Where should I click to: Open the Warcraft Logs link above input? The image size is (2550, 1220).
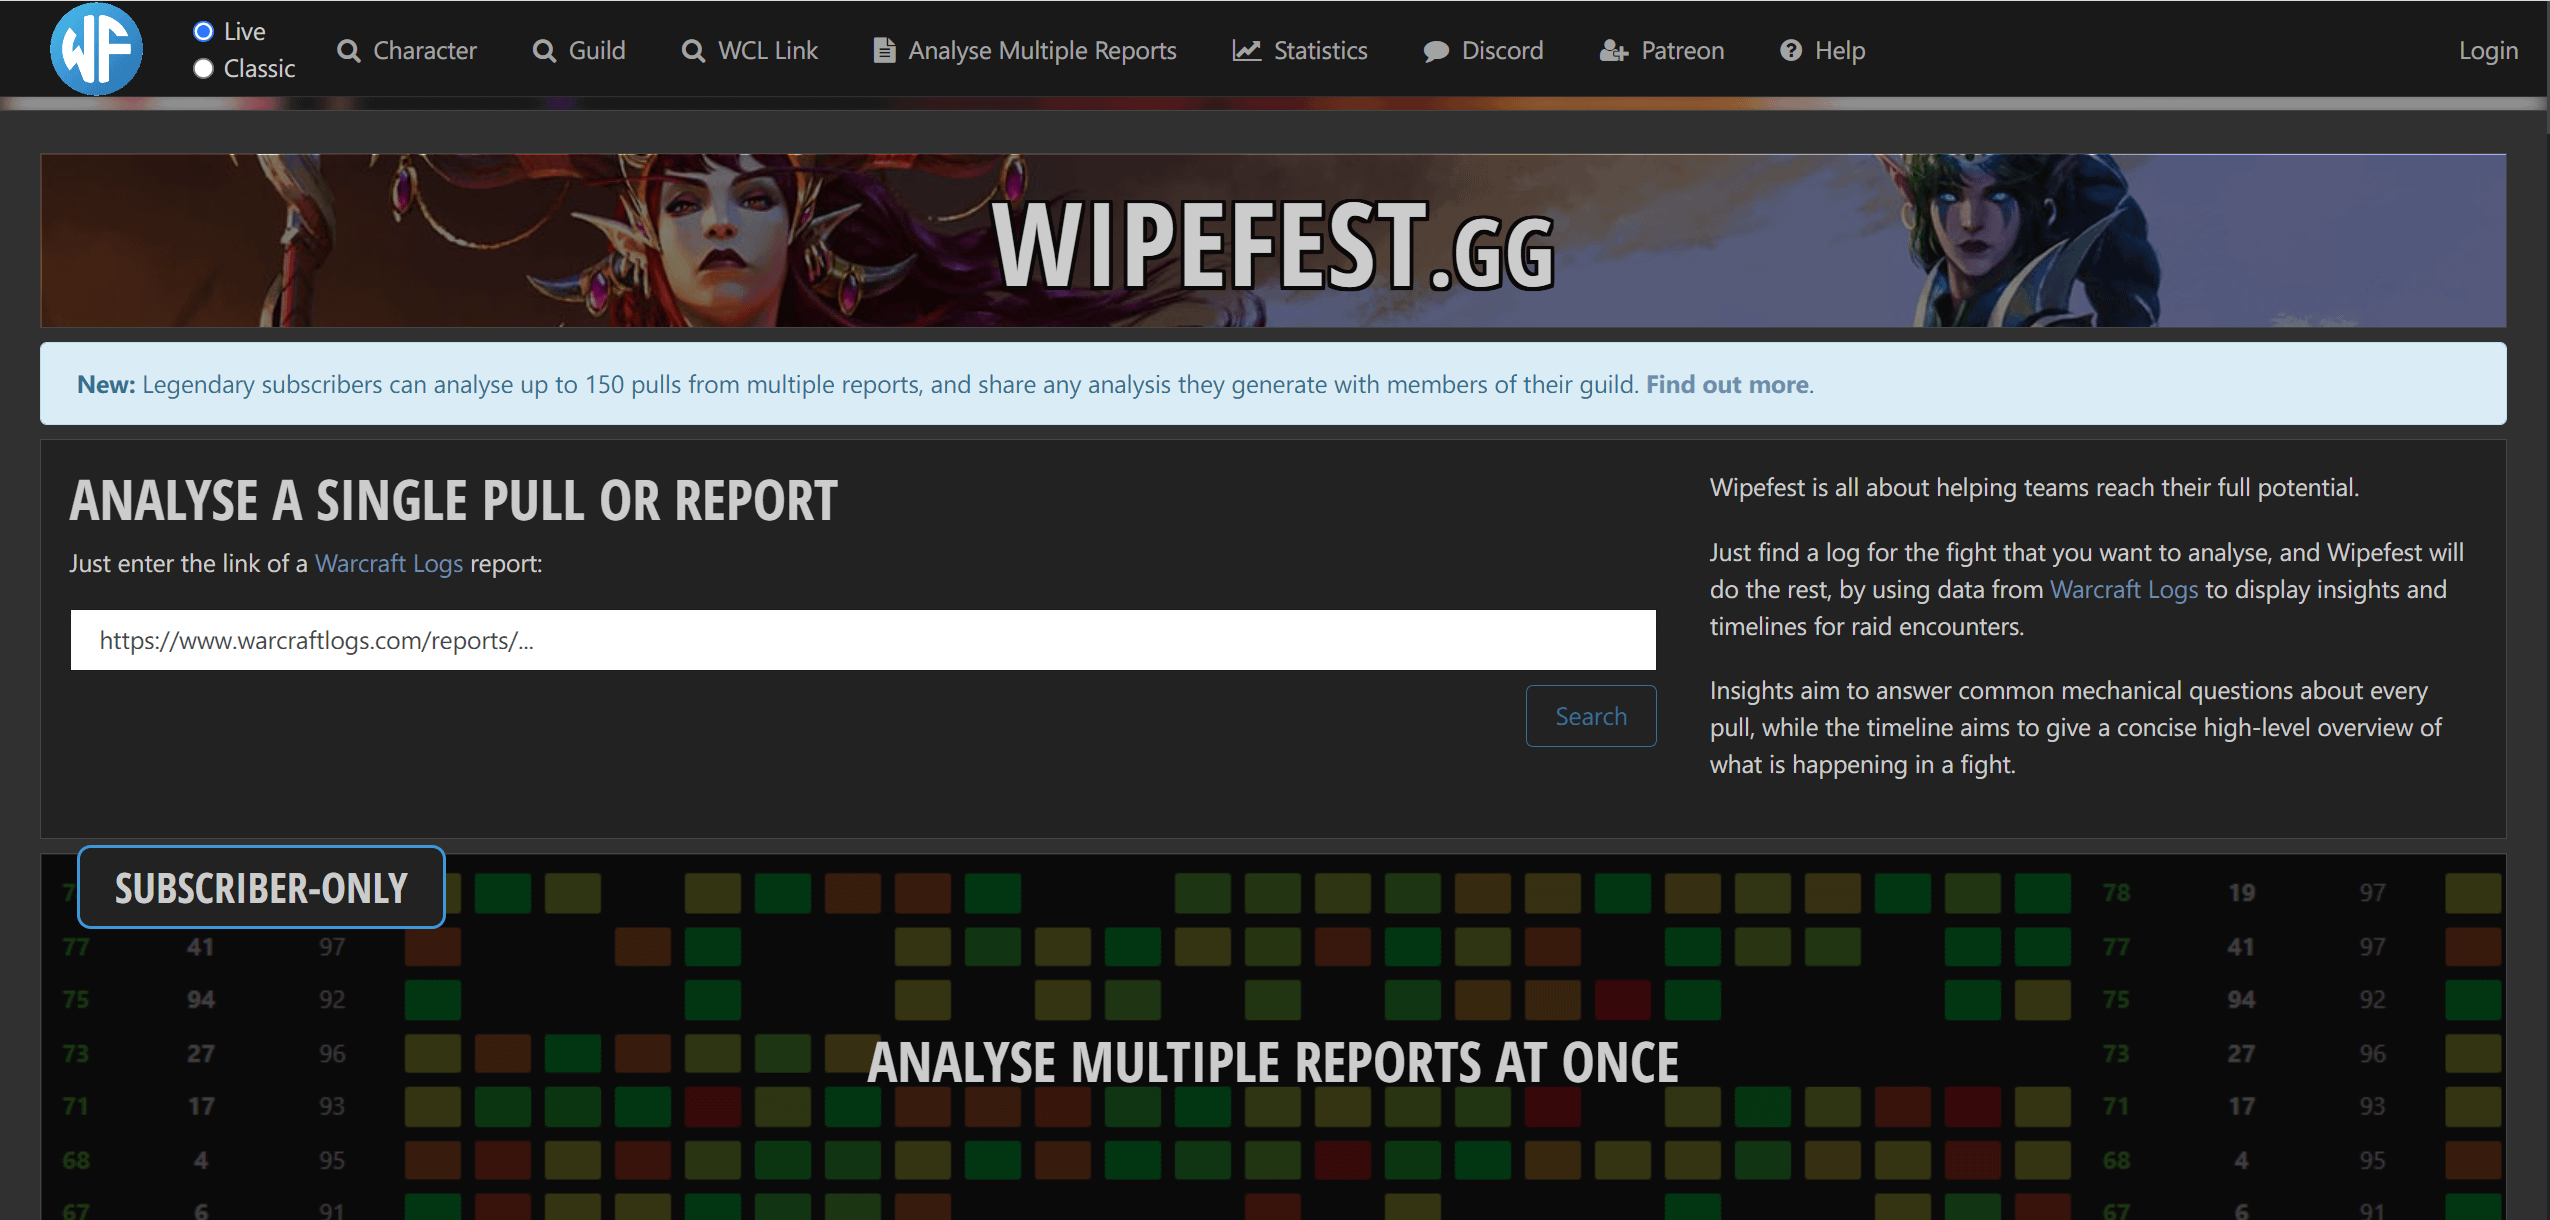pyautogui.click(x=389, y=564)
